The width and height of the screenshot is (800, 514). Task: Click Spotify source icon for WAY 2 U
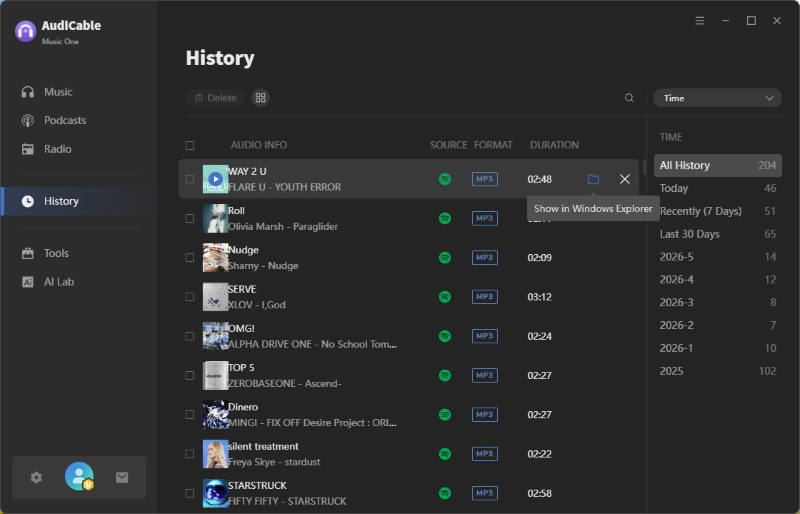pyautogui.click(x=445, y=179)
